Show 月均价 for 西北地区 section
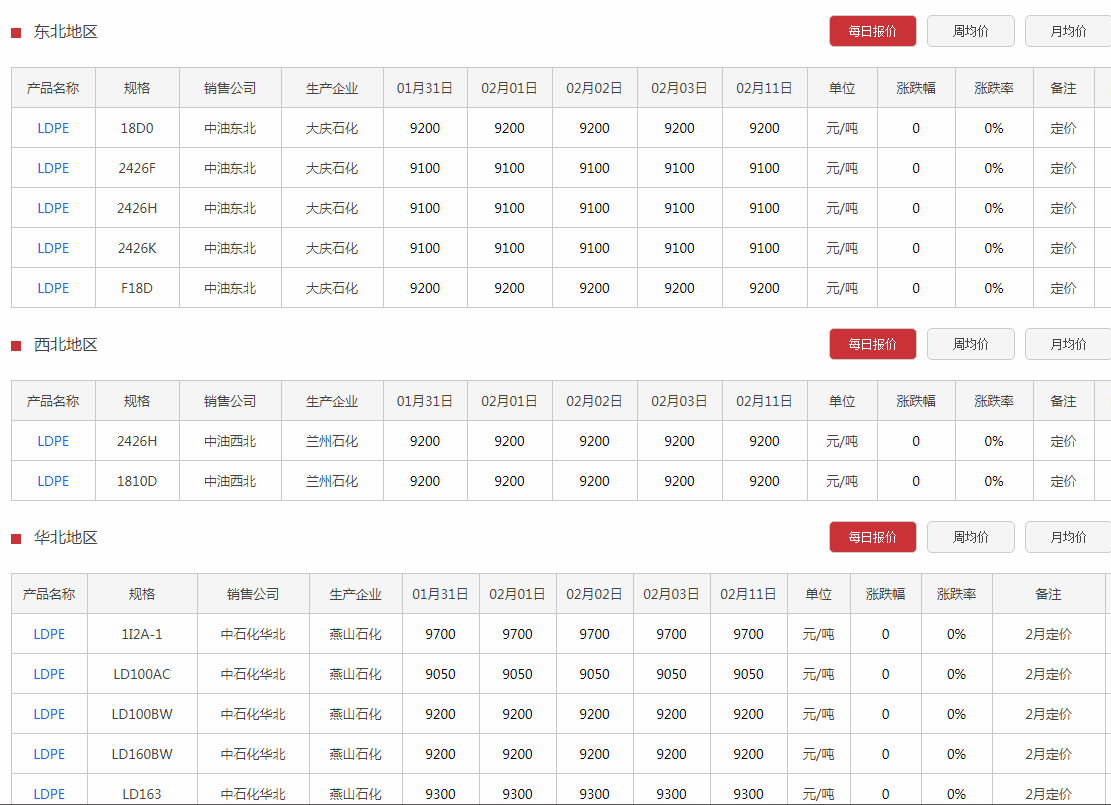1111x805 pixels. 1067,344
